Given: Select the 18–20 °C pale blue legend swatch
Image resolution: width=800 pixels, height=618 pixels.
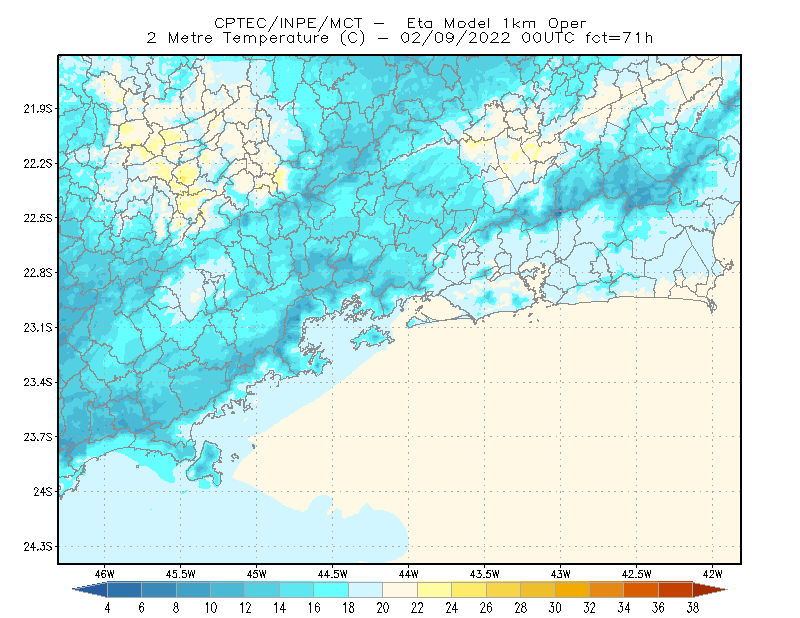Looking at the screenshot, I should [365, 590].
